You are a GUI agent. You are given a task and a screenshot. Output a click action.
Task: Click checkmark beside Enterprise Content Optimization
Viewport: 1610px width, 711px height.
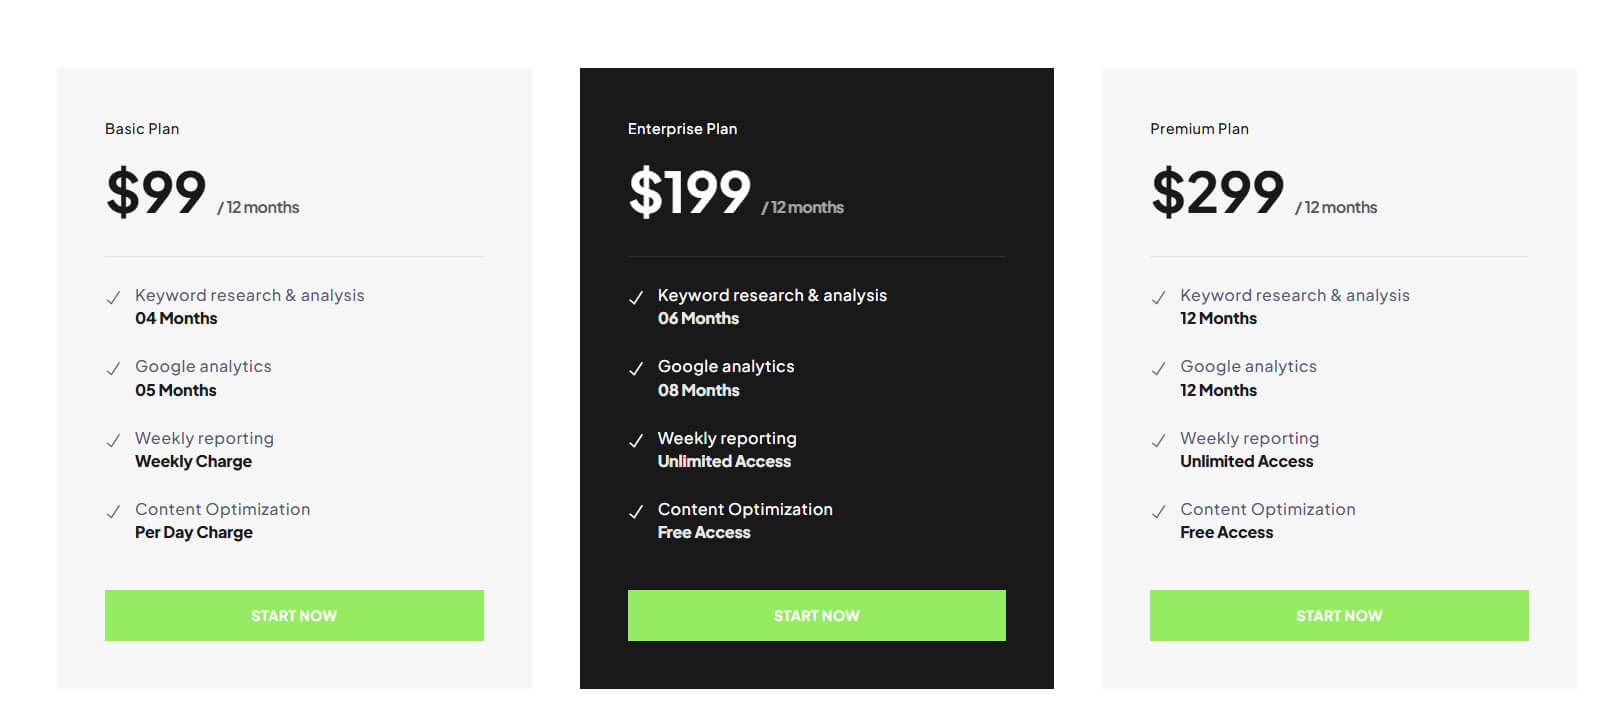point(636,512)
